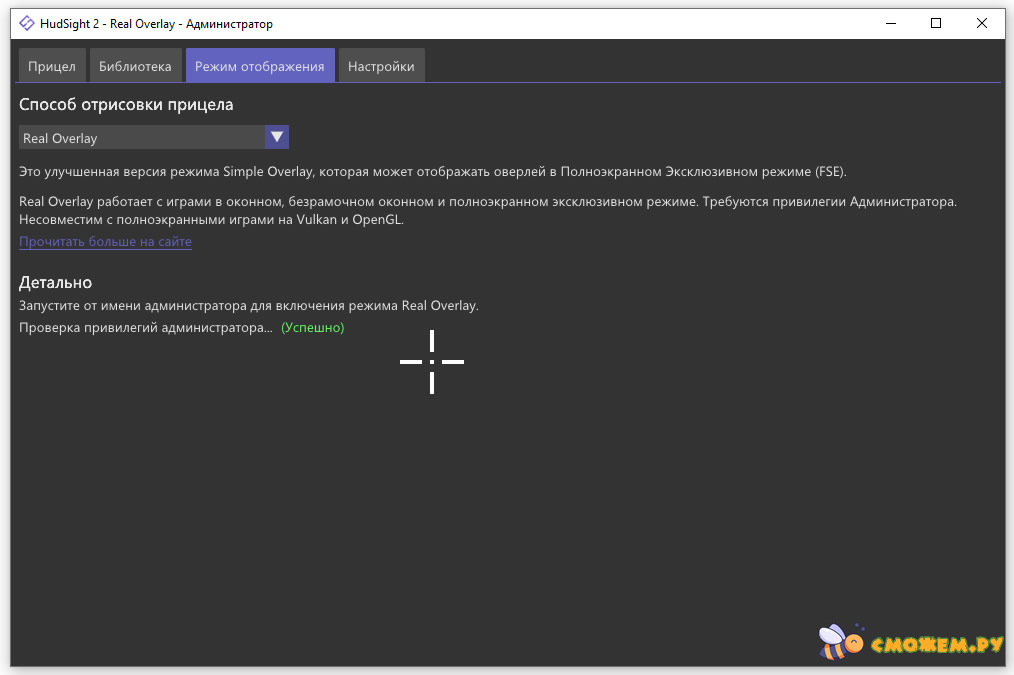Click the HudSight app icon in title bar
This screenshot has width=1014, height=675.
(x=27, y=23)
